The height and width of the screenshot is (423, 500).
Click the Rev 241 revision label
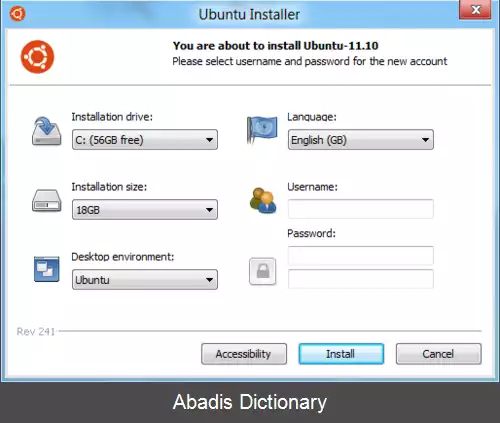point(36,332)
